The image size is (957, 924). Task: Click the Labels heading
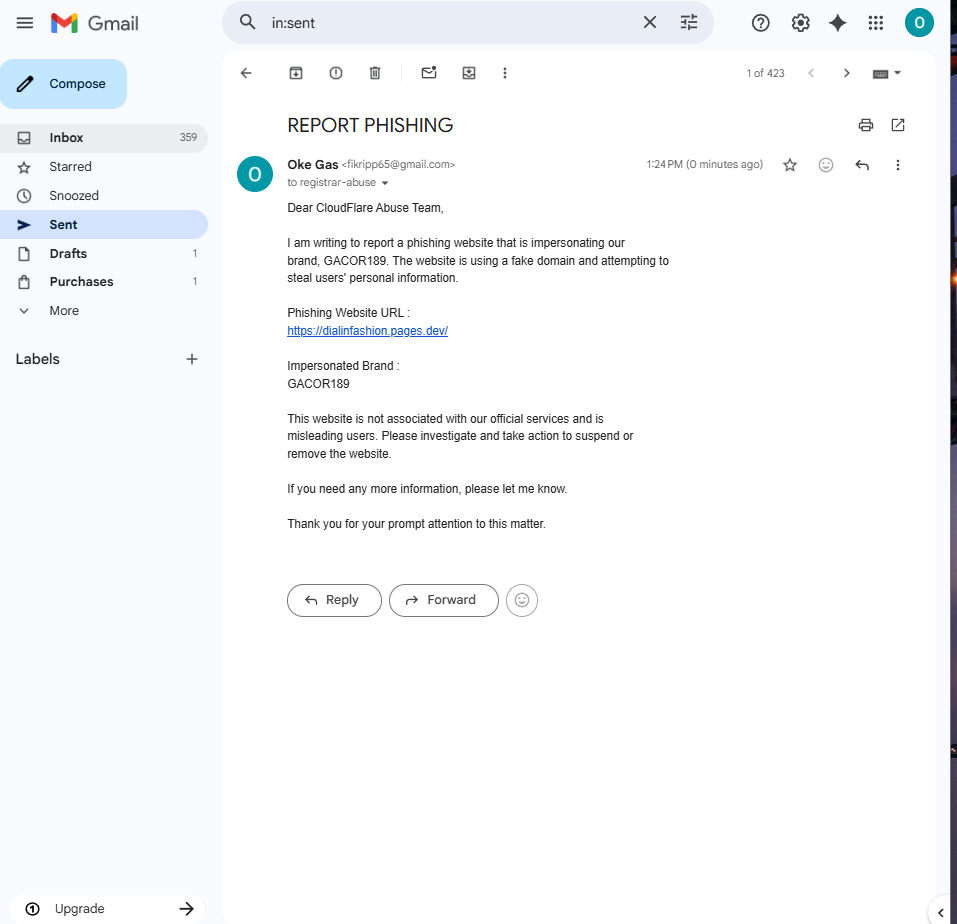[x=38, y=359]
